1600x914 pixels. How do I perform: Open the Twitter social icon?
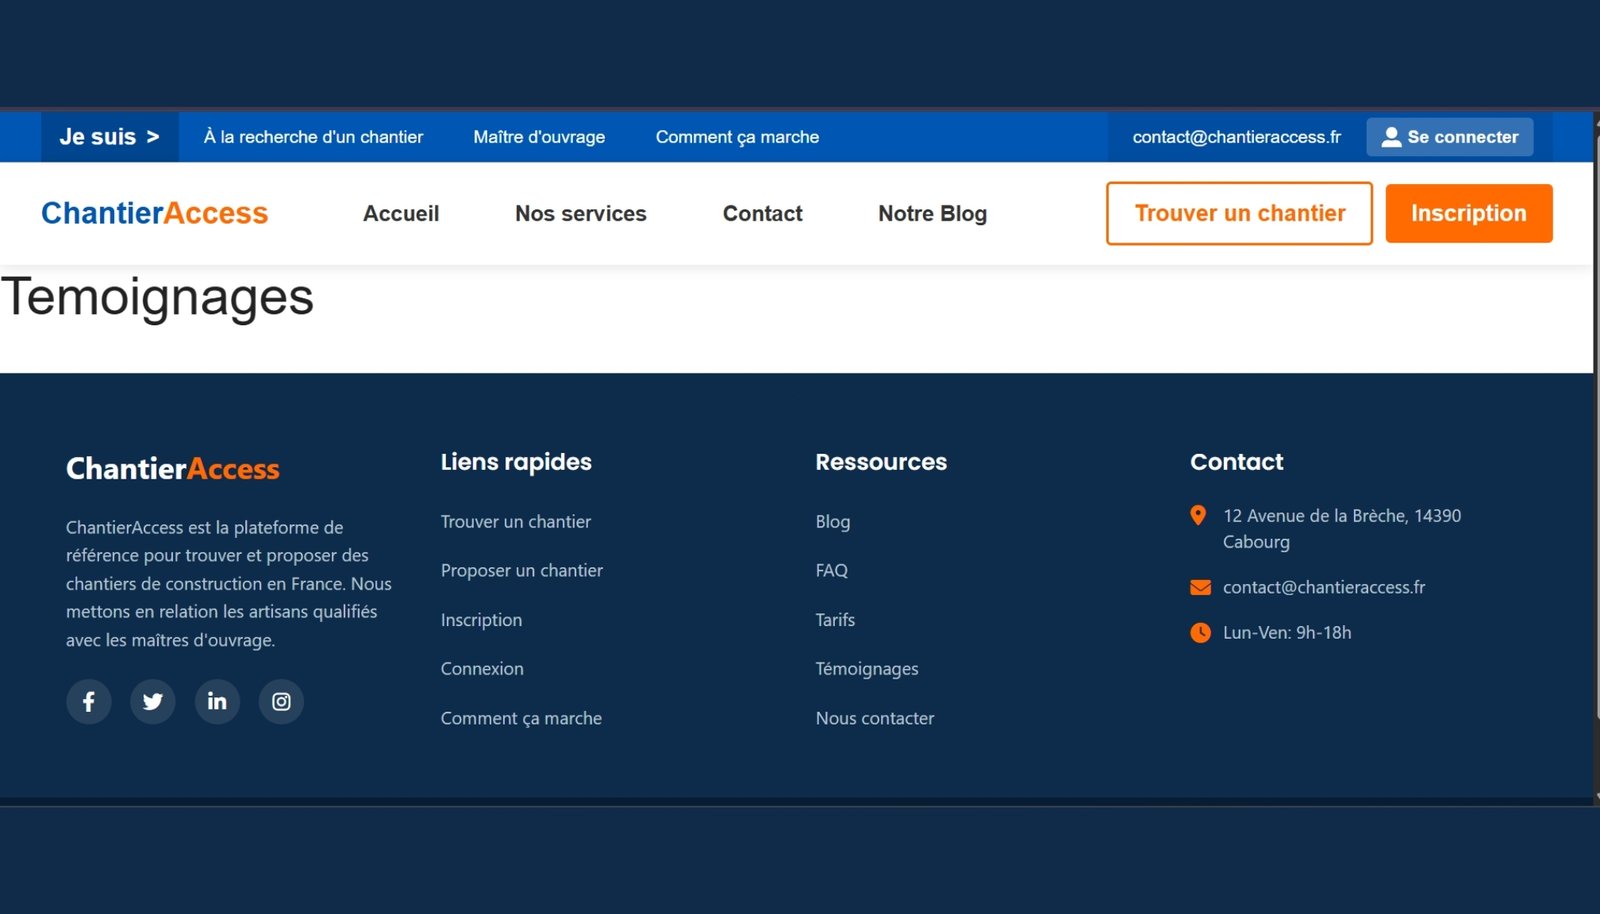153,702
